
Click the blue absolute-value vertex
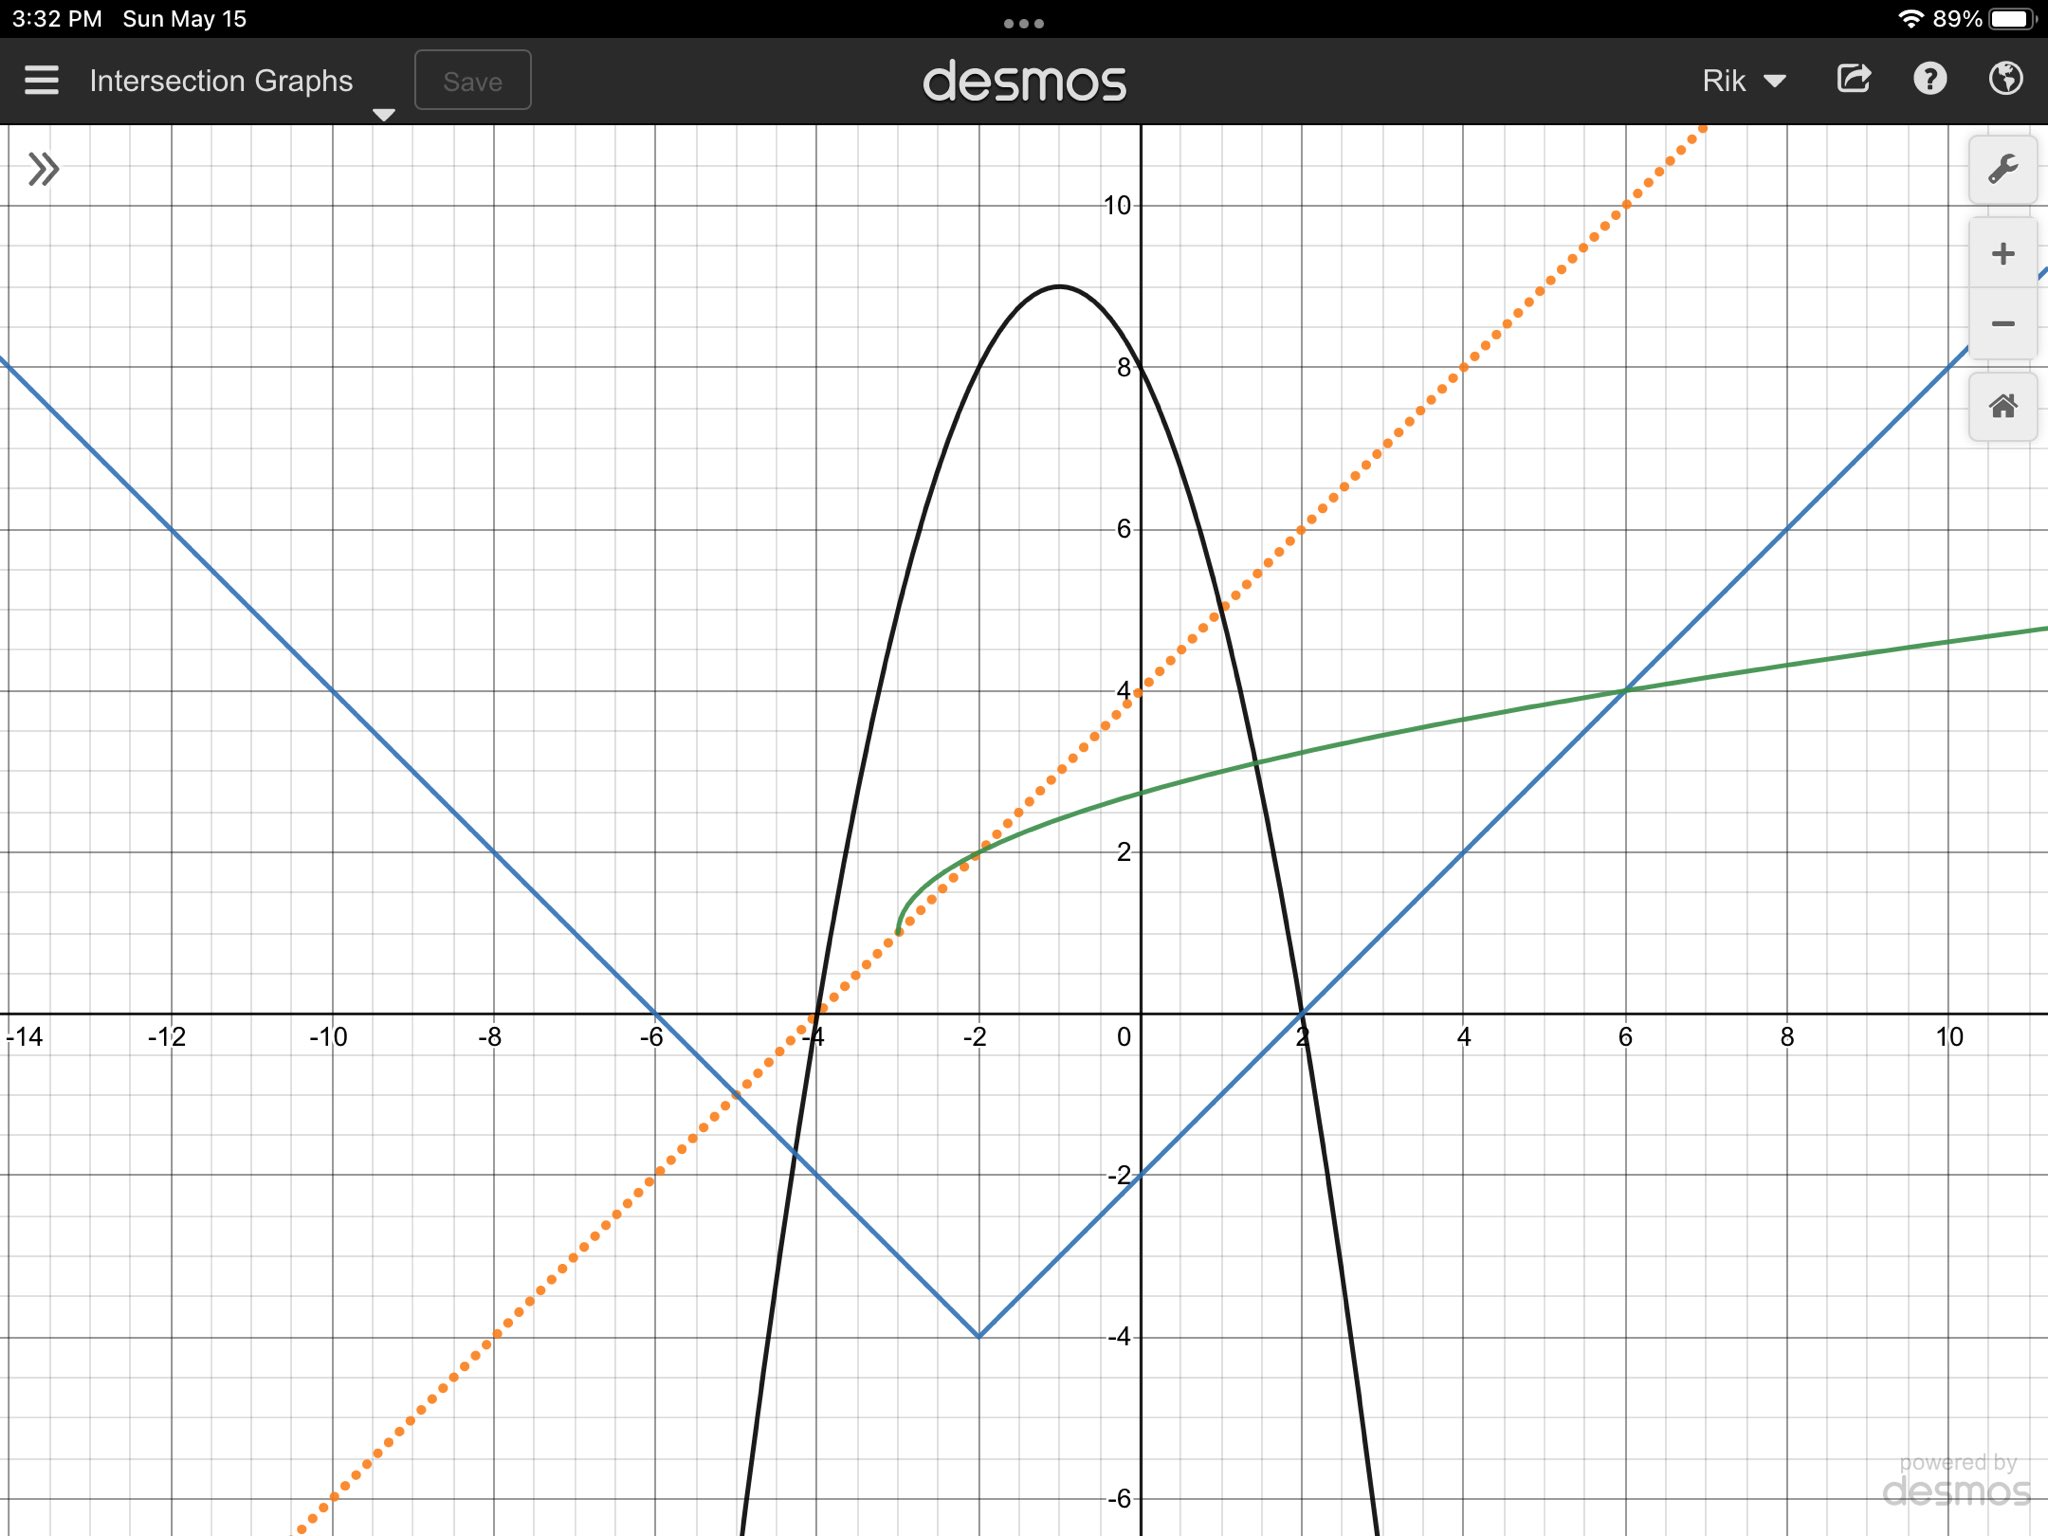pyautogui.click(x=978, y=1336)
